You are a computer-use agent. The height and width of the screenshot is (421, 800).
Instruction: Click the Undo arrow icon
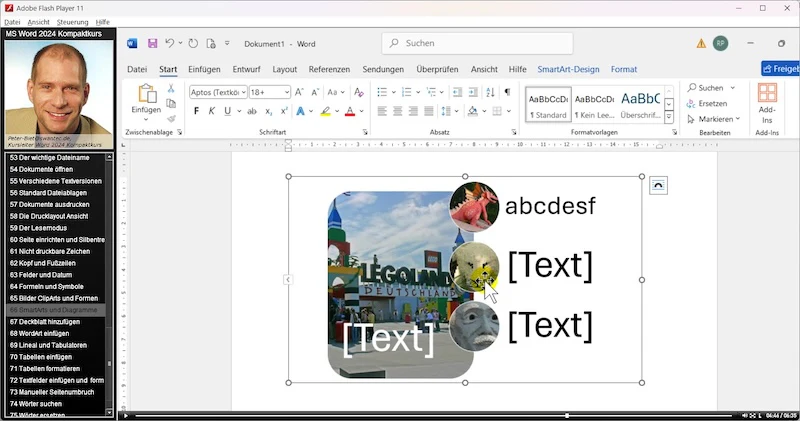[170, 43]
